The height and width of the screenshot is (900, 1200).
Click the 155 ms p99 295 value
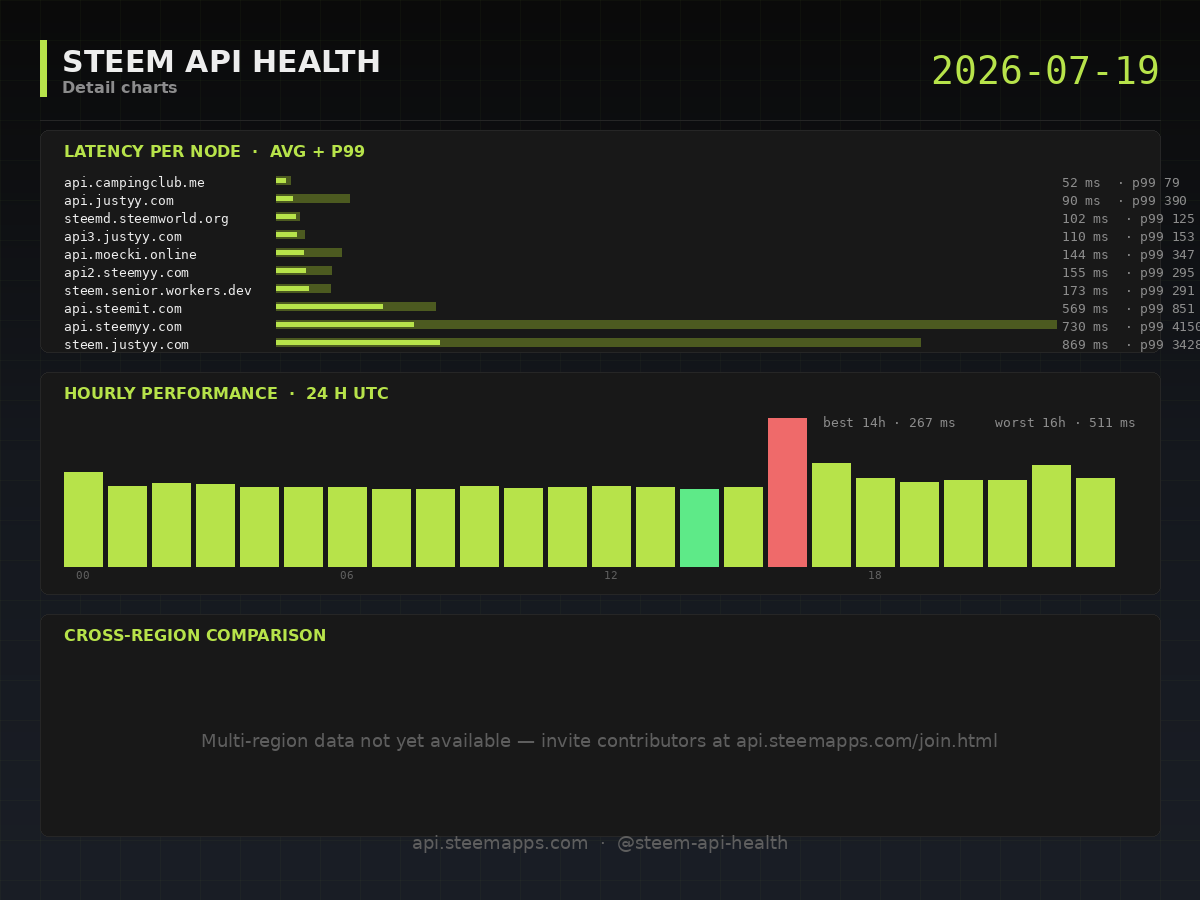pos(1128,273)
